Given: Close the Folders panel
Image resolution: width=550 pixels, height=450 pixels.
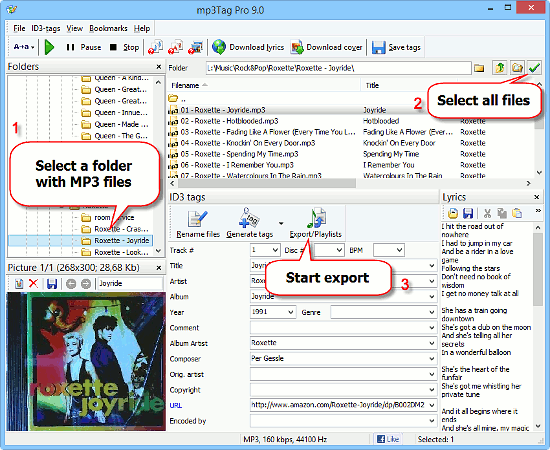Looking at the screenshot, I should 159,67.
